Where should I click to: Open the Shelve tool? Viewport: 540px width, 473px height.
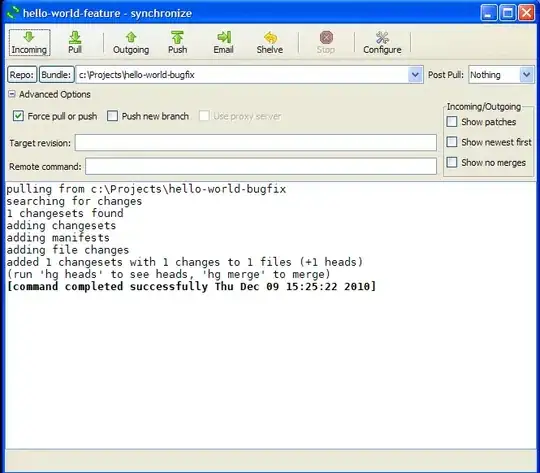(270, 43)
